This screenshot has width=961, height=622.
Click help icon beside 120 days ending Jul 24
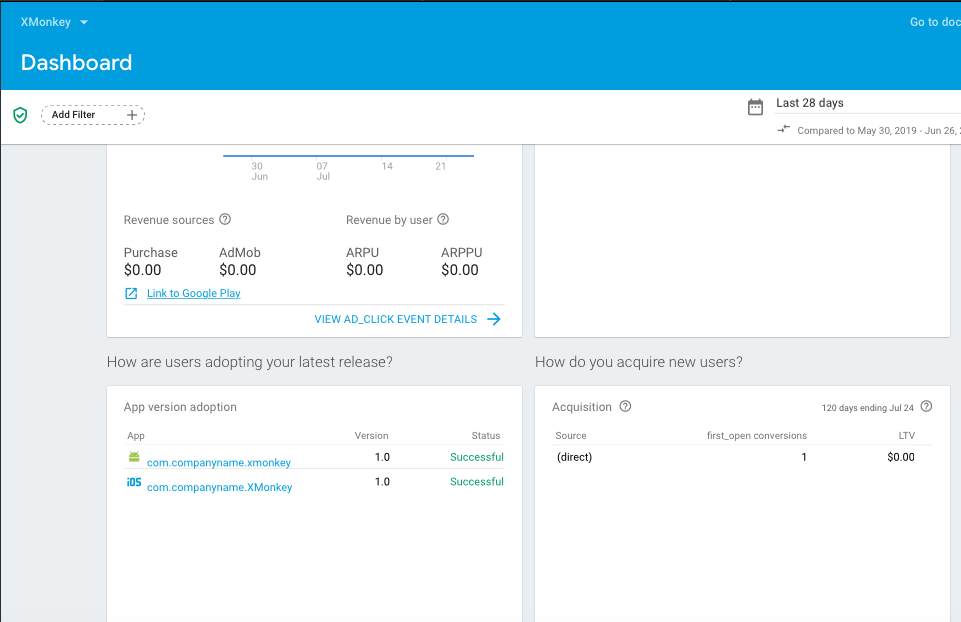pyautogui.click(x=927, y=406)
